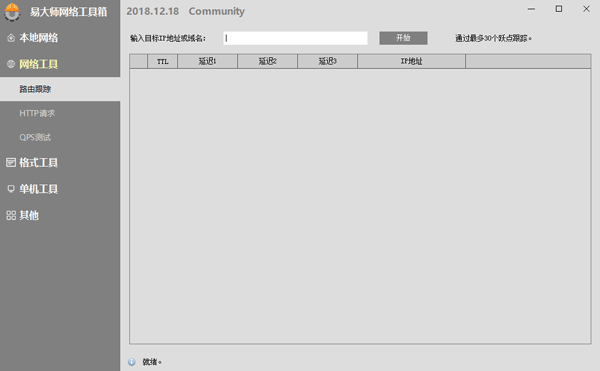Click the TTL column header
This screenshot has width=600, height=371.
163,61
